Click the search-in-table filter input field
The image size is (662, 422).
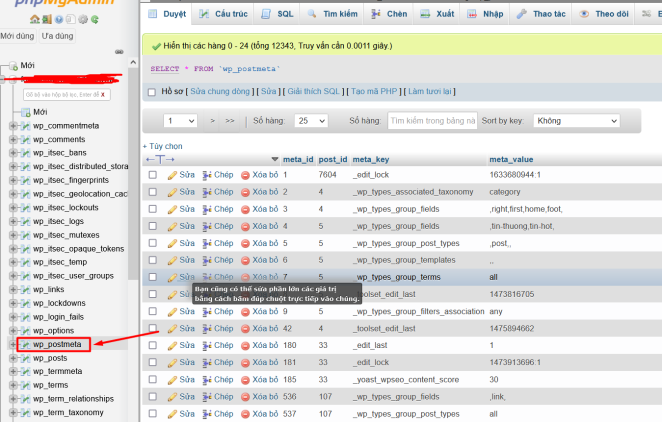coord(431,120)
